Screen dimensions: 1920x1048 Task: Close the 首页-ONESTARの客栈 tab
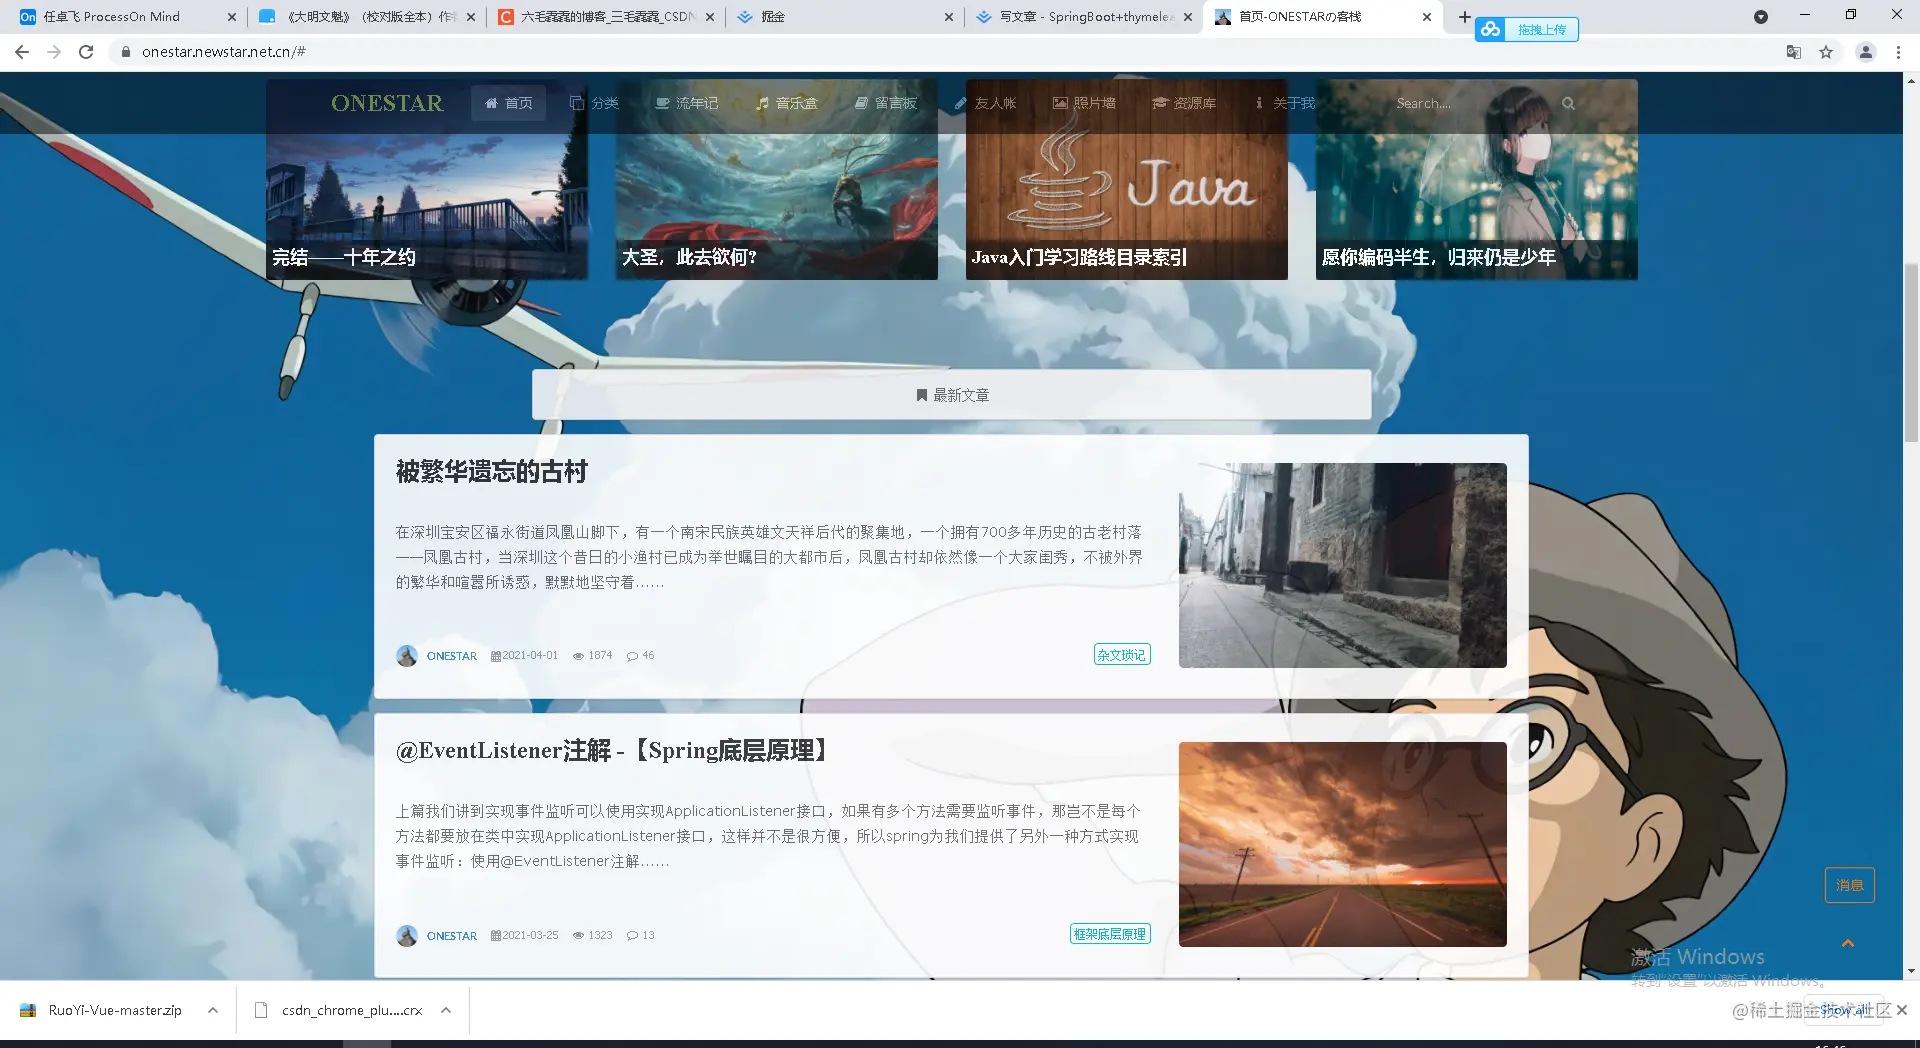pos(1427,17)
